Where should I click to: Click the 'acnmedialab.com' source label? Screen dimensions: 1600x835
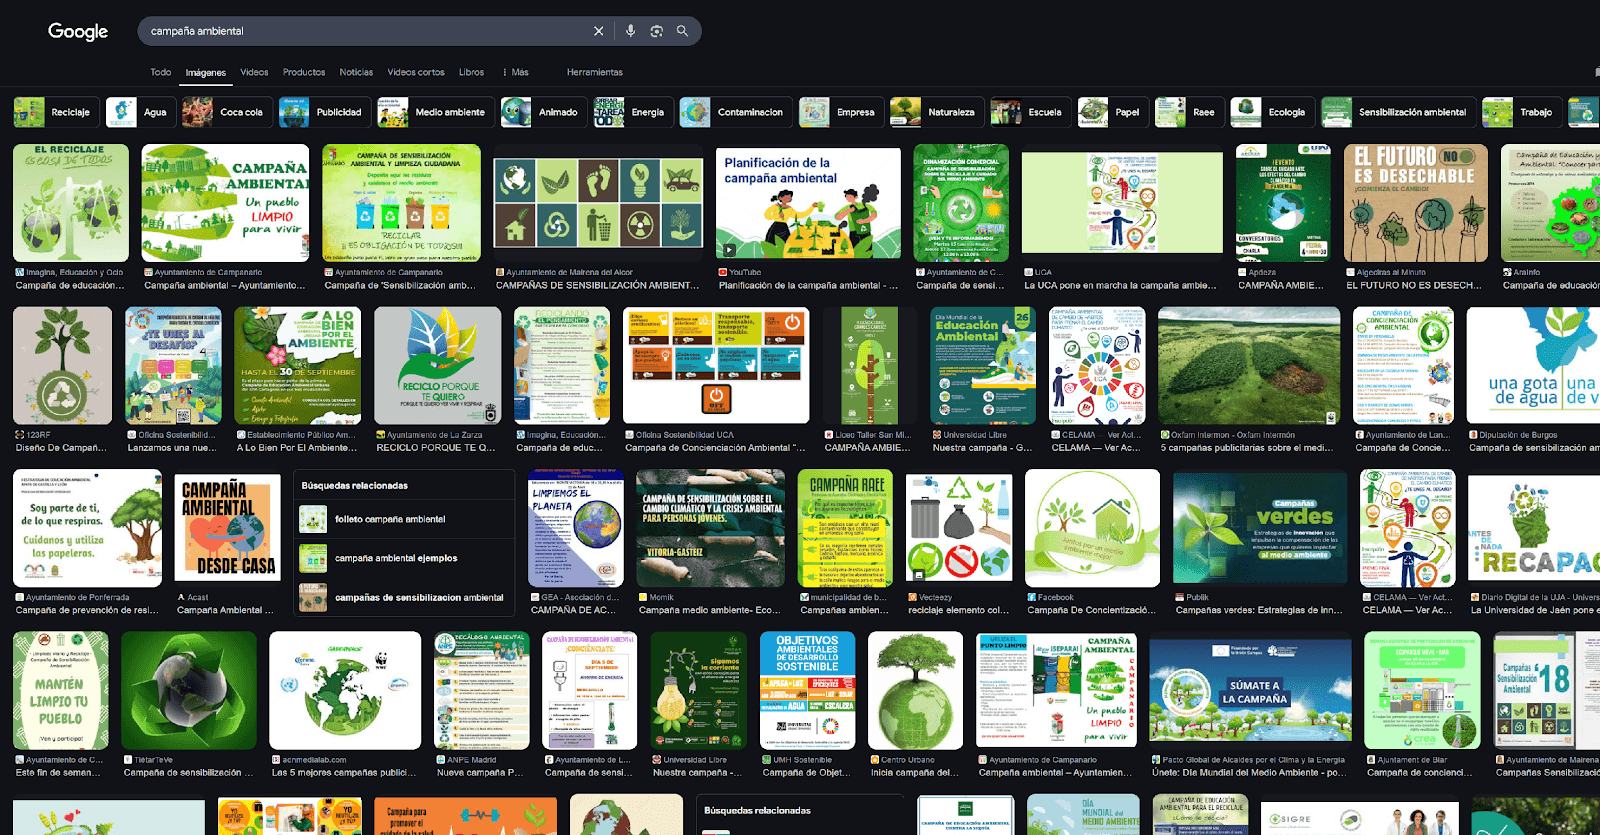pos(314,760)
